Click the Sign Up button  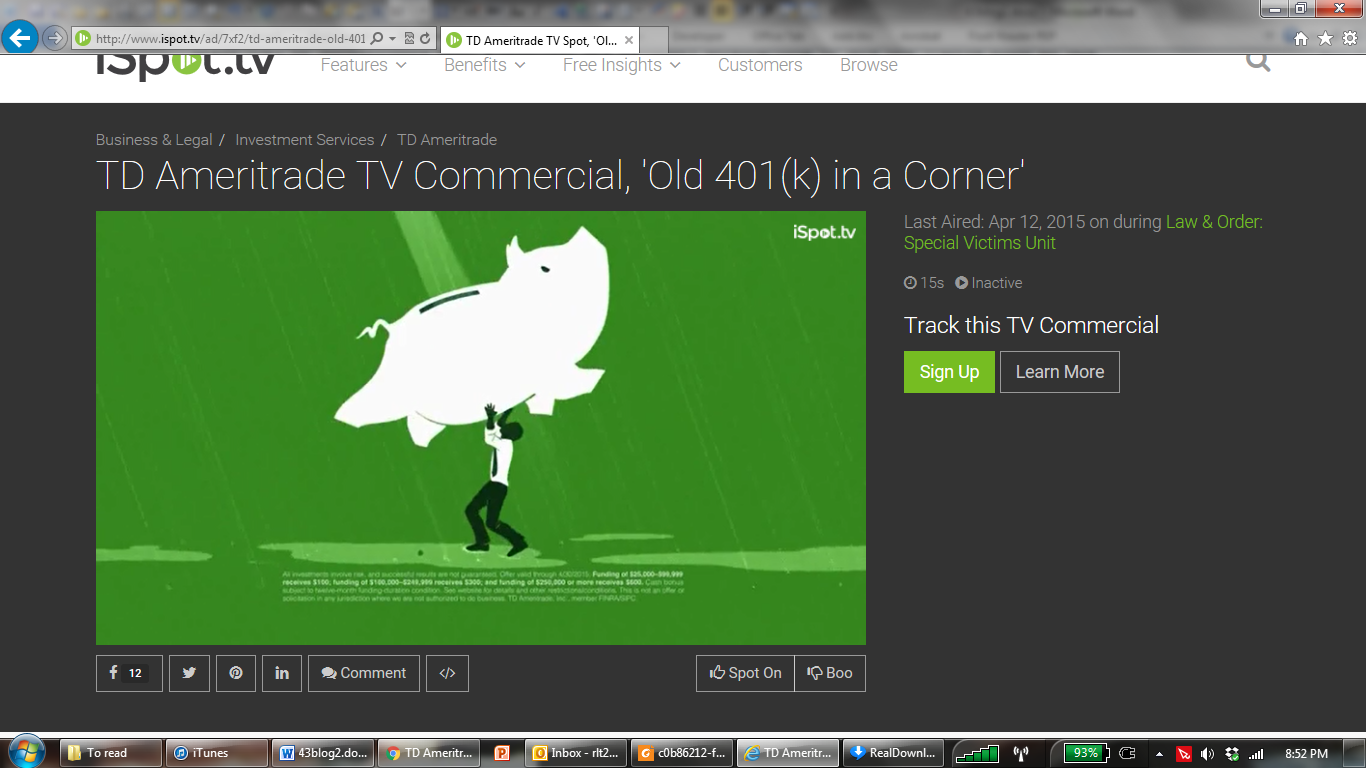[949, 372]
